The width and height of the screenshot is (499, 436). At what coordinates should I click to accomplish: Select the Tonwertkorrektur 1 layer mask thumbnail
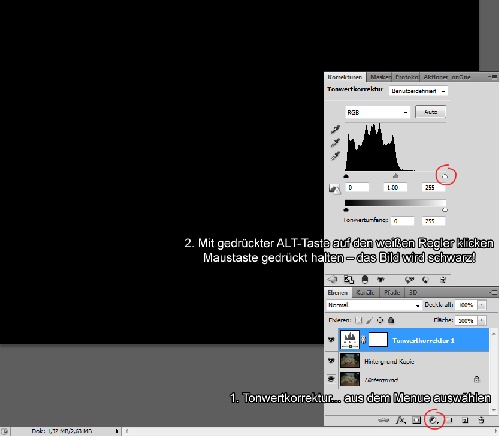tap(378, 340)
